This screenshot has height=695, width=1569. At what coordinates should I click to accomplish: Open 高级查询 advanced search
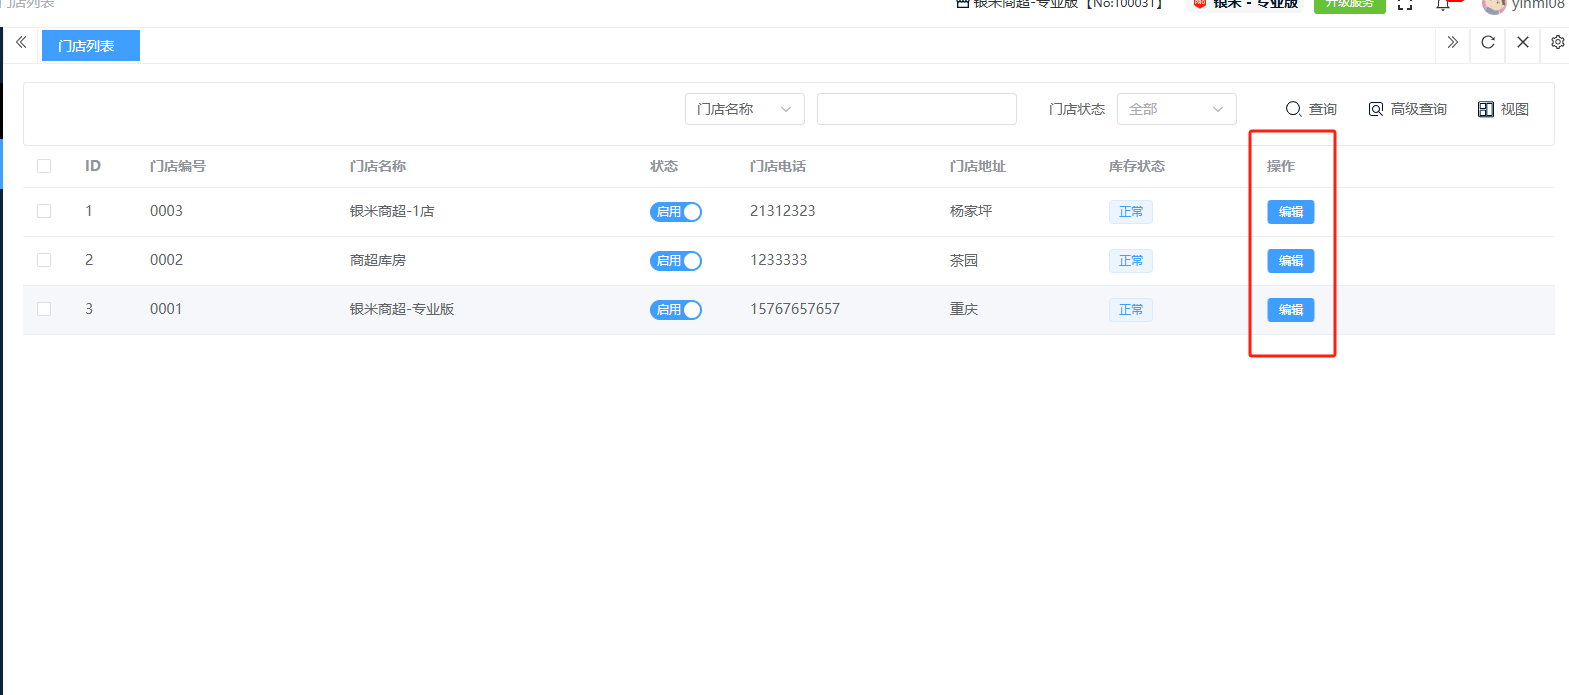(x=1408, y=109)
